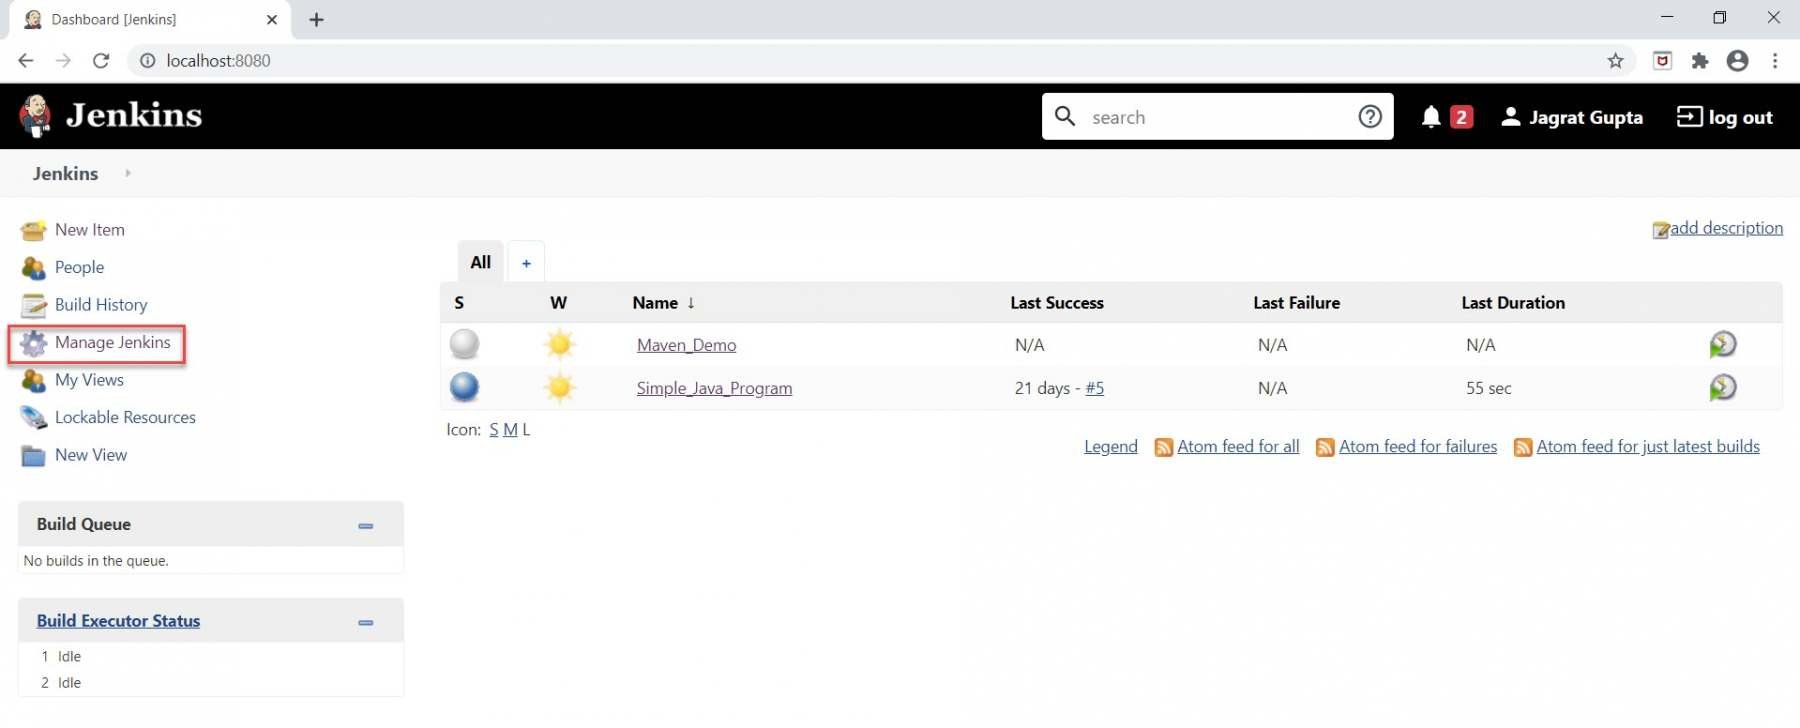Open Atom feed for failures link

point(1418,447)
